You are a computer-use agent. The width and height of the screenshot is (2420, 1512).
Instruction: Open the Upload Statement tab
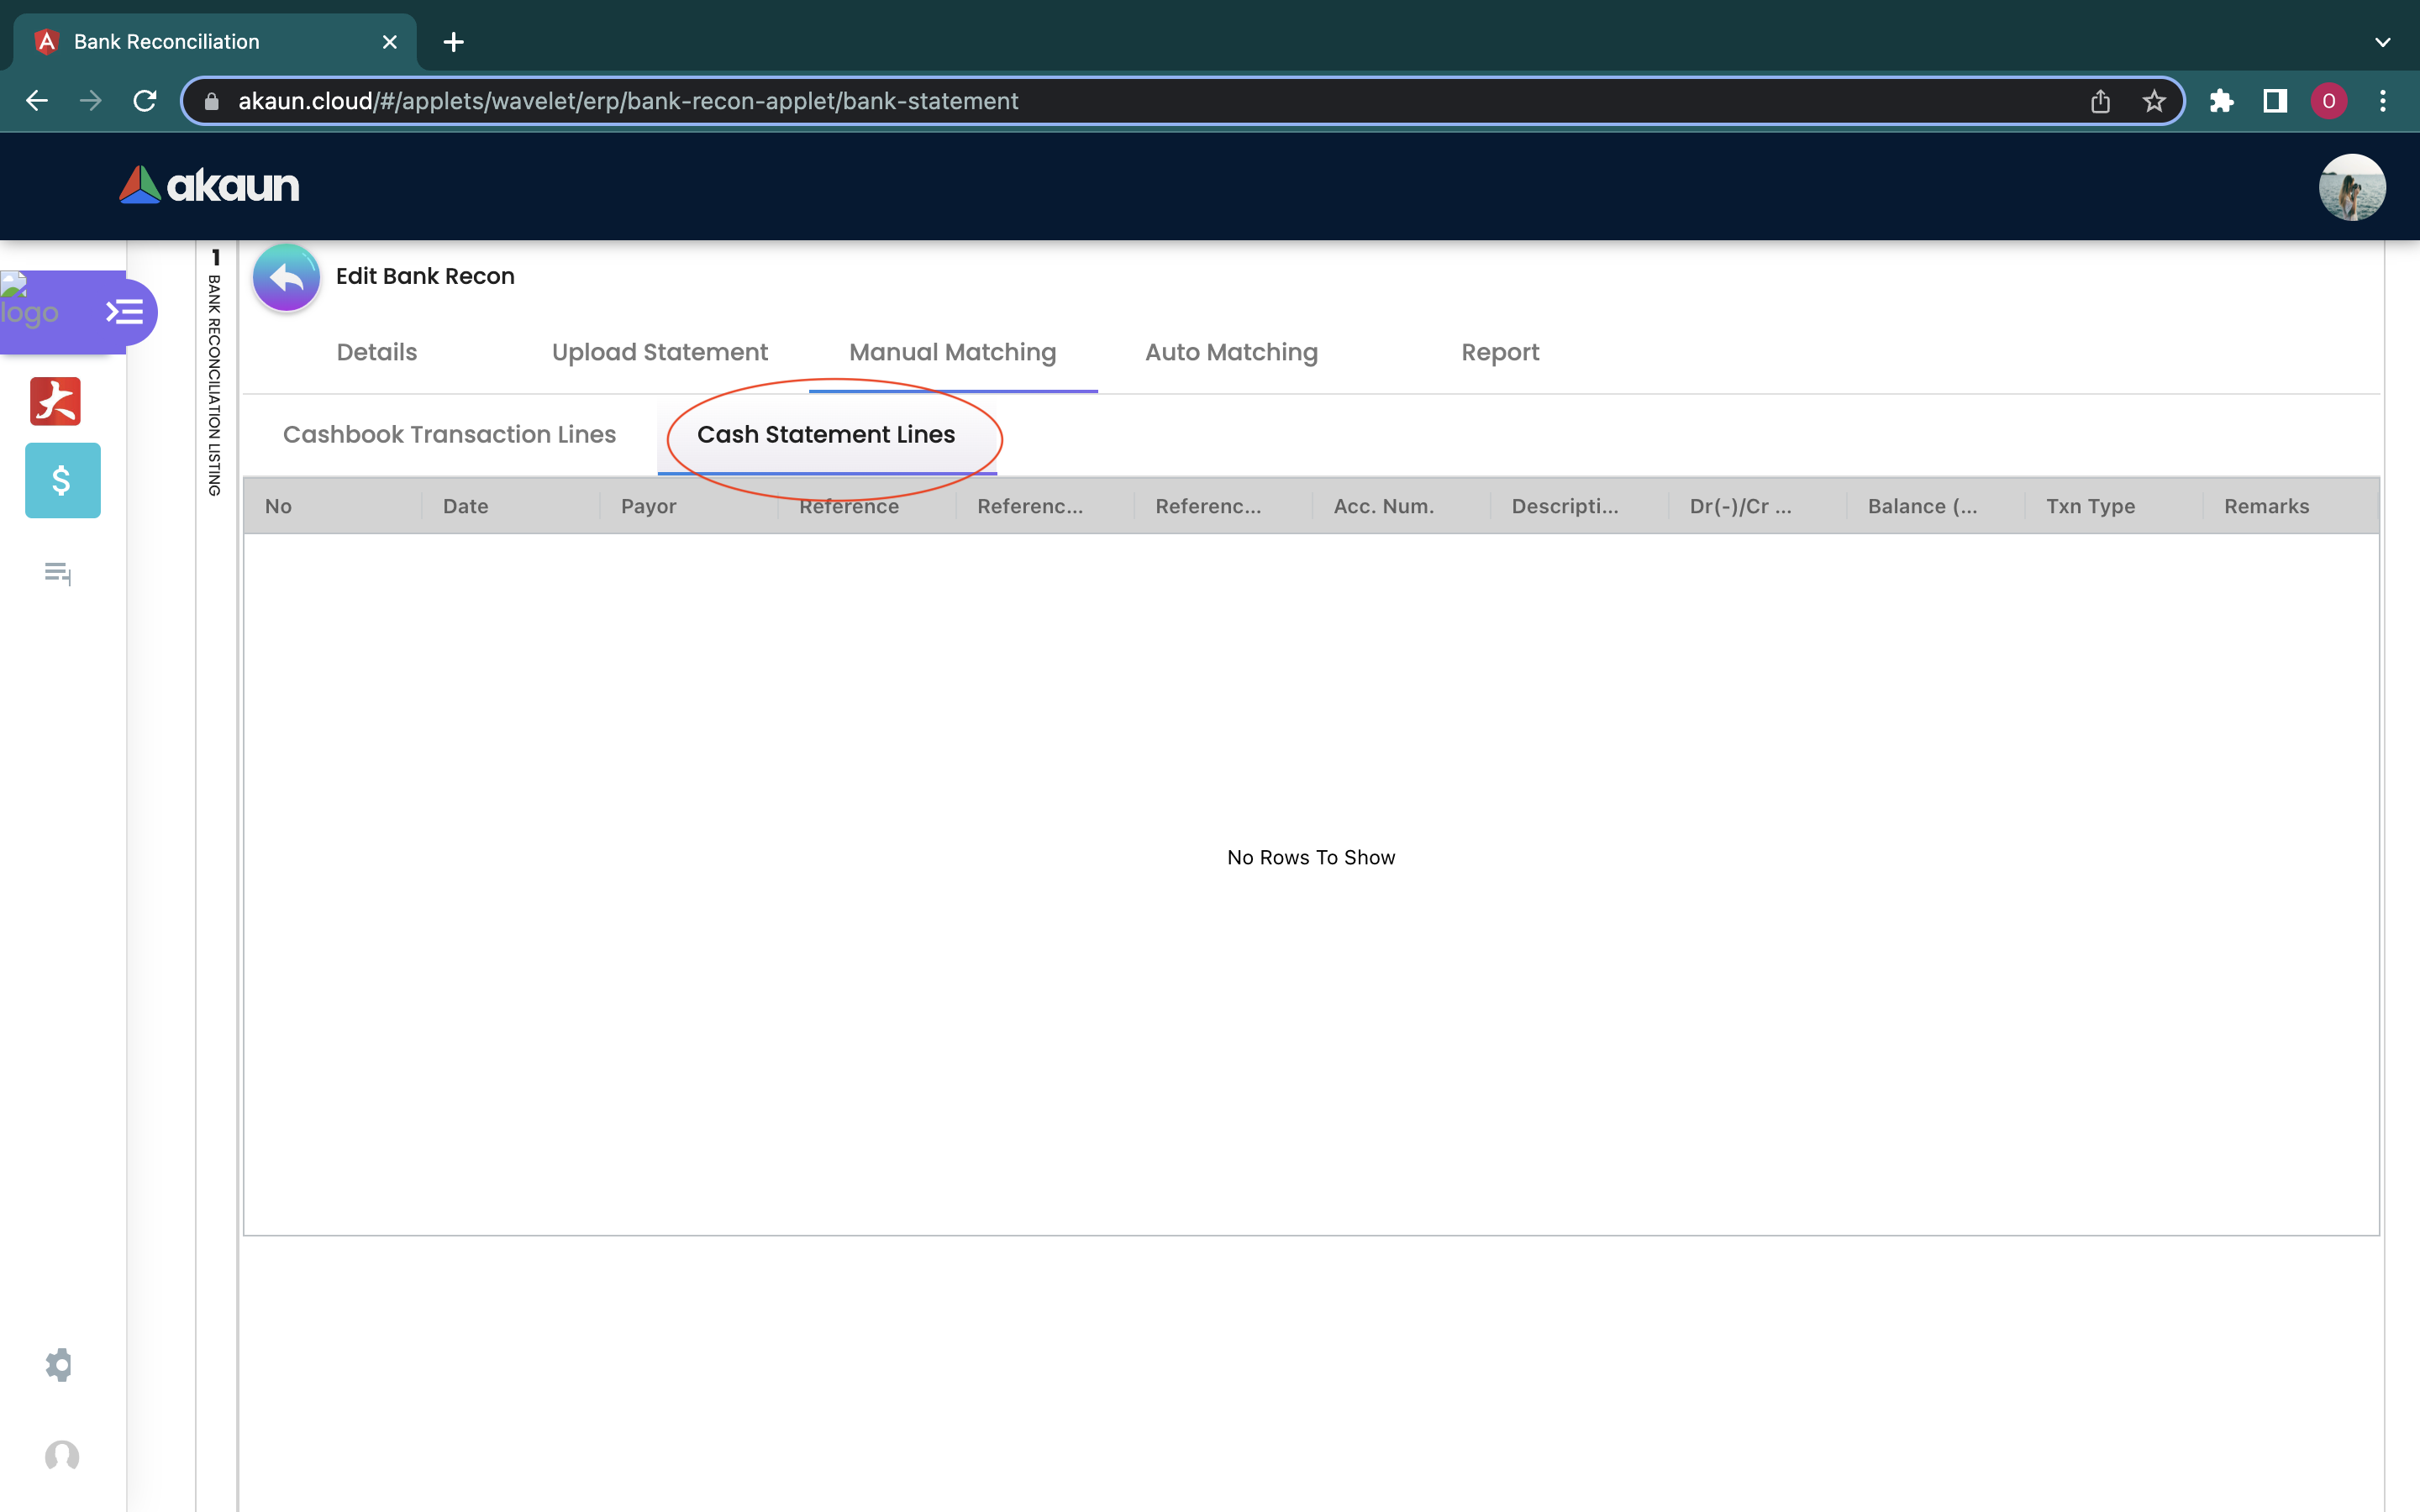pos(659,352)
